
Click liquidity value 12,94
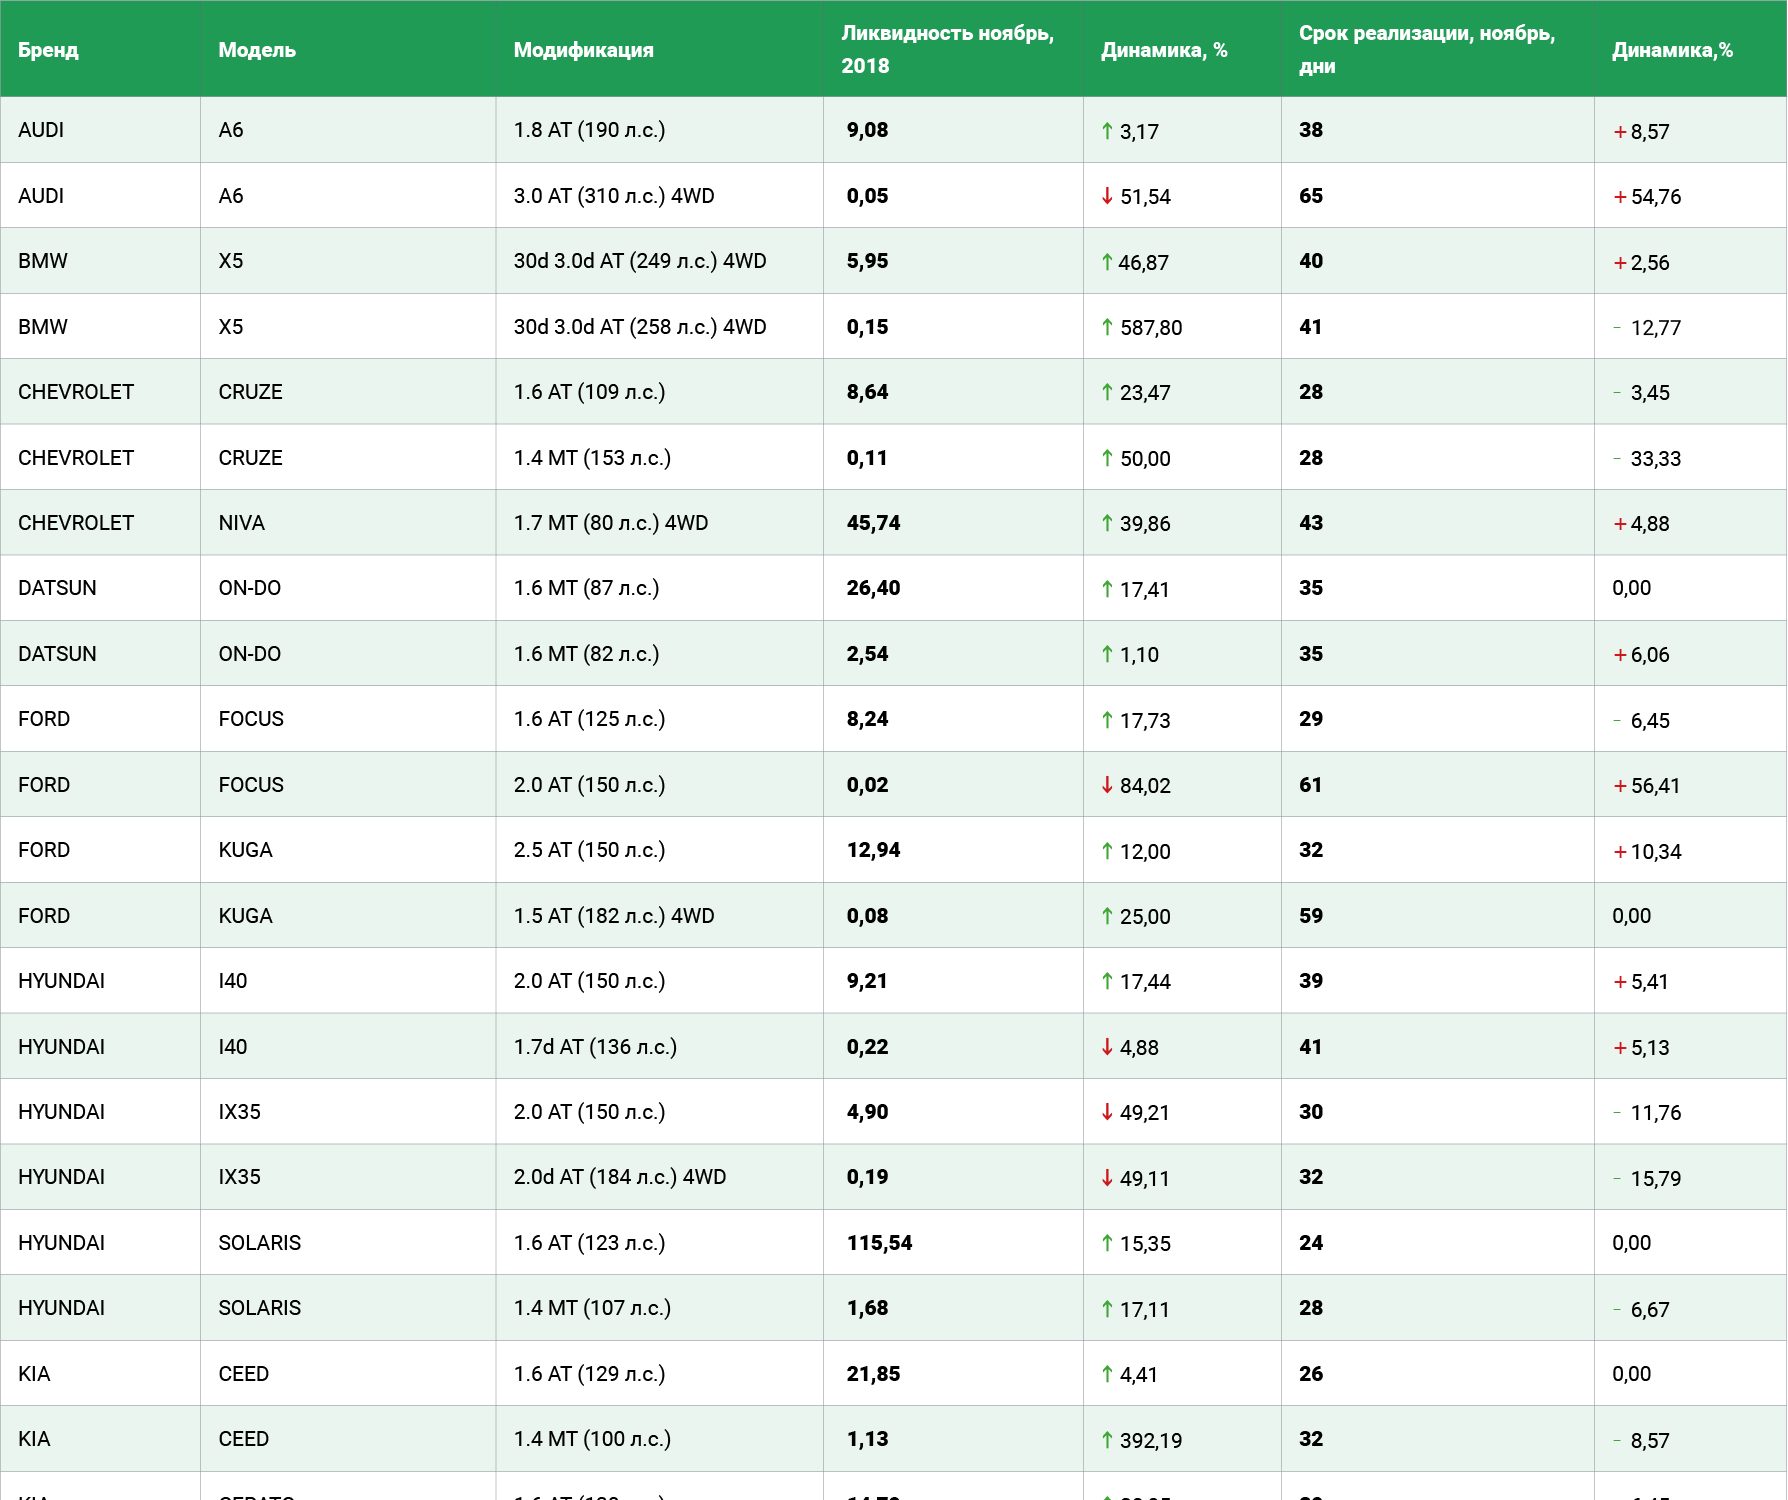point(873,850)
